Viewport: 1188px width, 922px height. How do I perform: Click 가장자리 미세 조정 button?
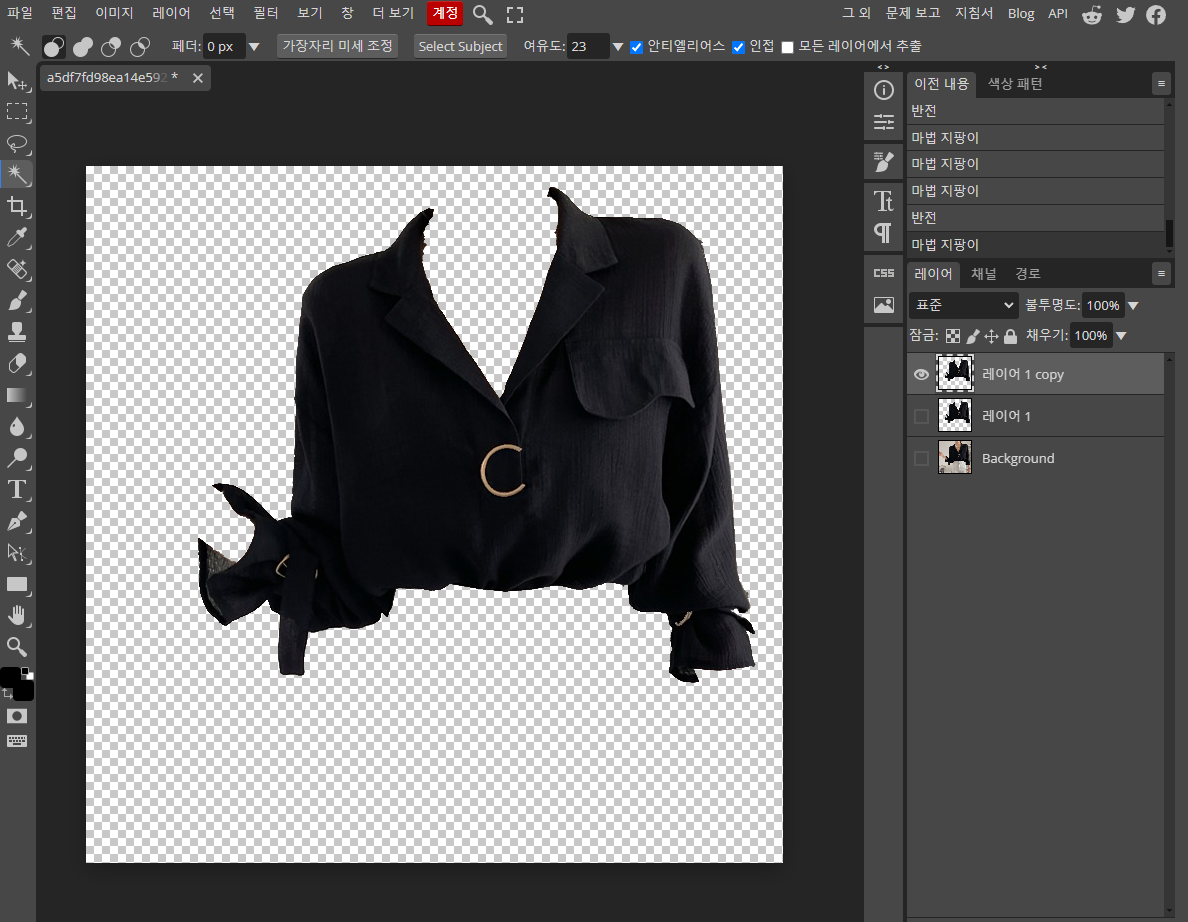(338, 46)
